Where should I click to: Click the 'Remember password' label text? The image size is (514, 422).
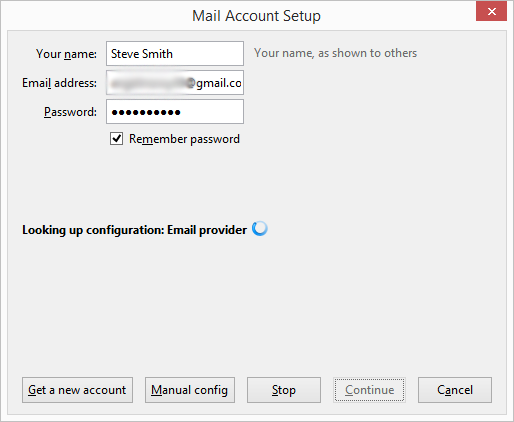(x=184, y=139)
